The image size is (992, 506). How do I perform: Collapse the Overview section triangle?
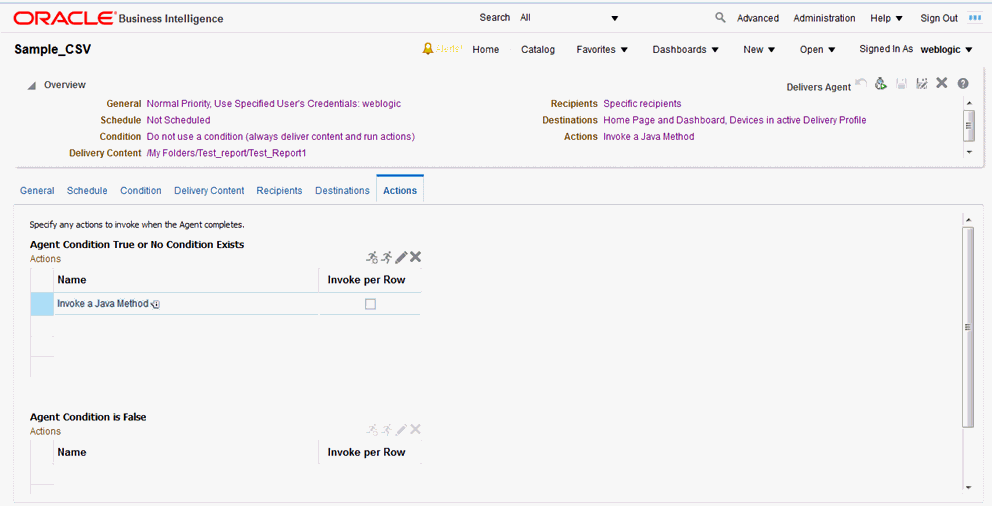32,85
